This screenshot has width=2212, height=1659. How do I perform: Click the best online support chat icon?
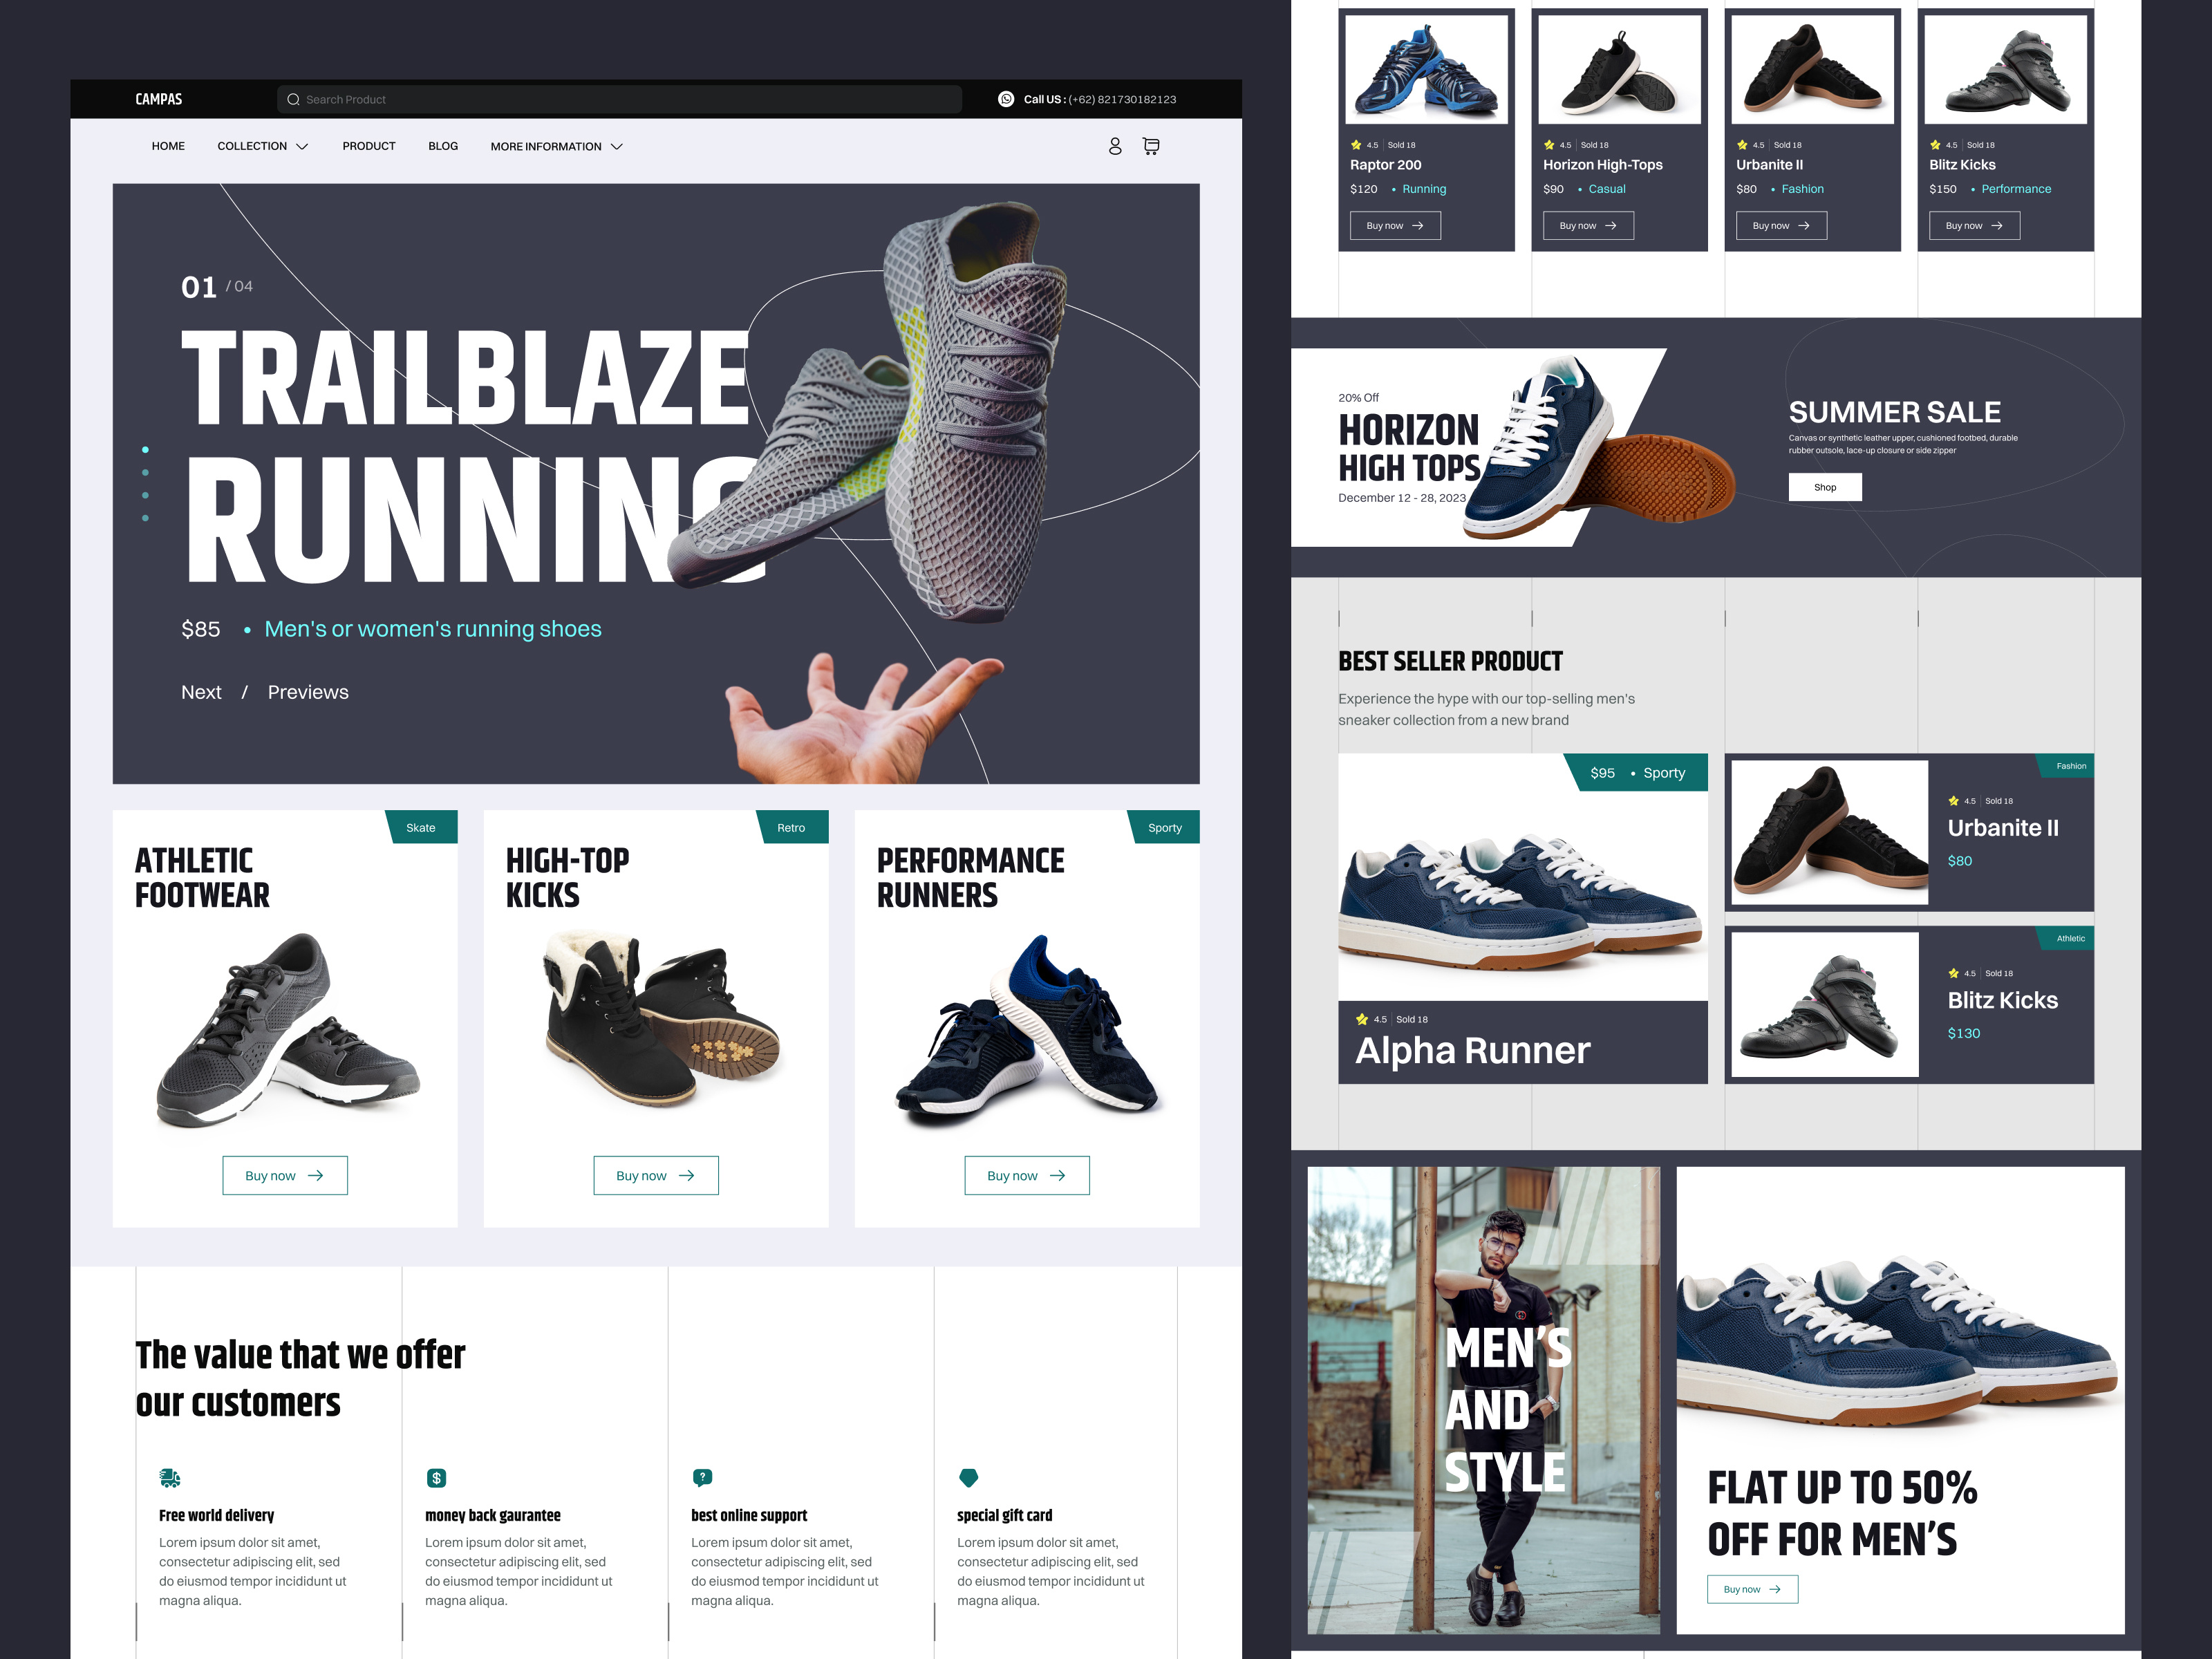click(x=702, y=1477)
